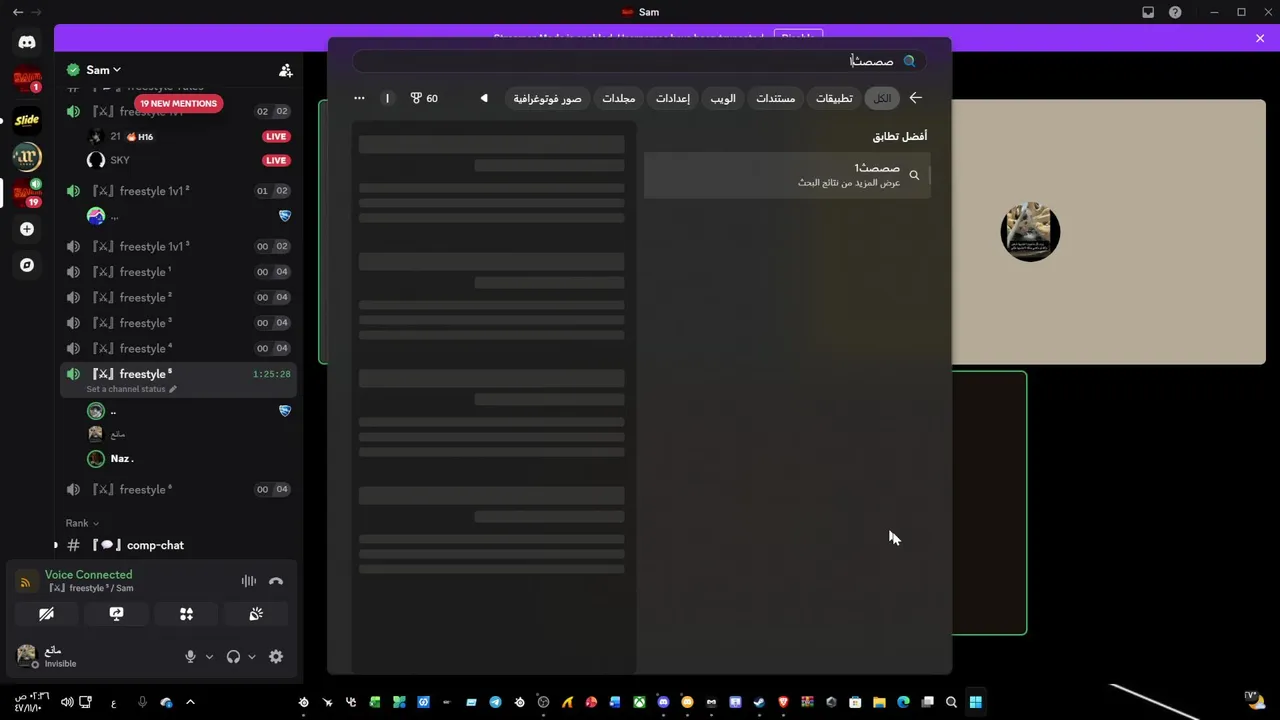This screenshot has width=1280, height=720.
Task: Join freestyle 1v1 ² voice channel
Action: click(x=178, y=191)
